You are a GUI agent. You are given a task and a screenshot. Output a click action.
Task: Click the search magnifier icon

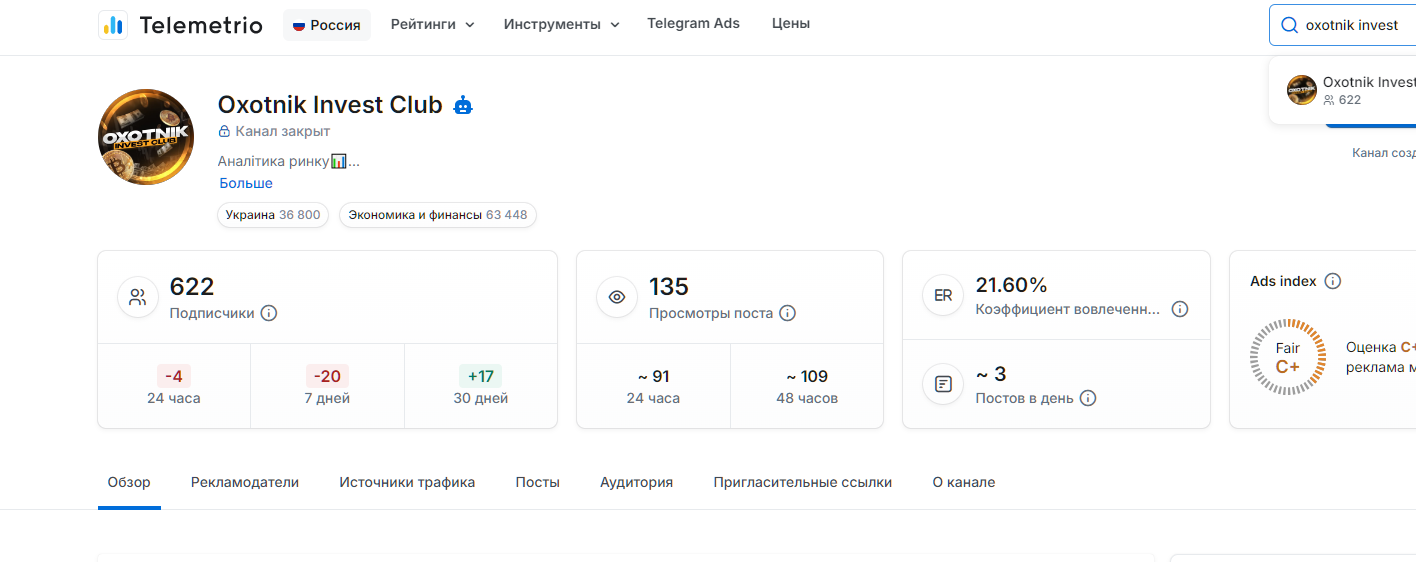1289,25
